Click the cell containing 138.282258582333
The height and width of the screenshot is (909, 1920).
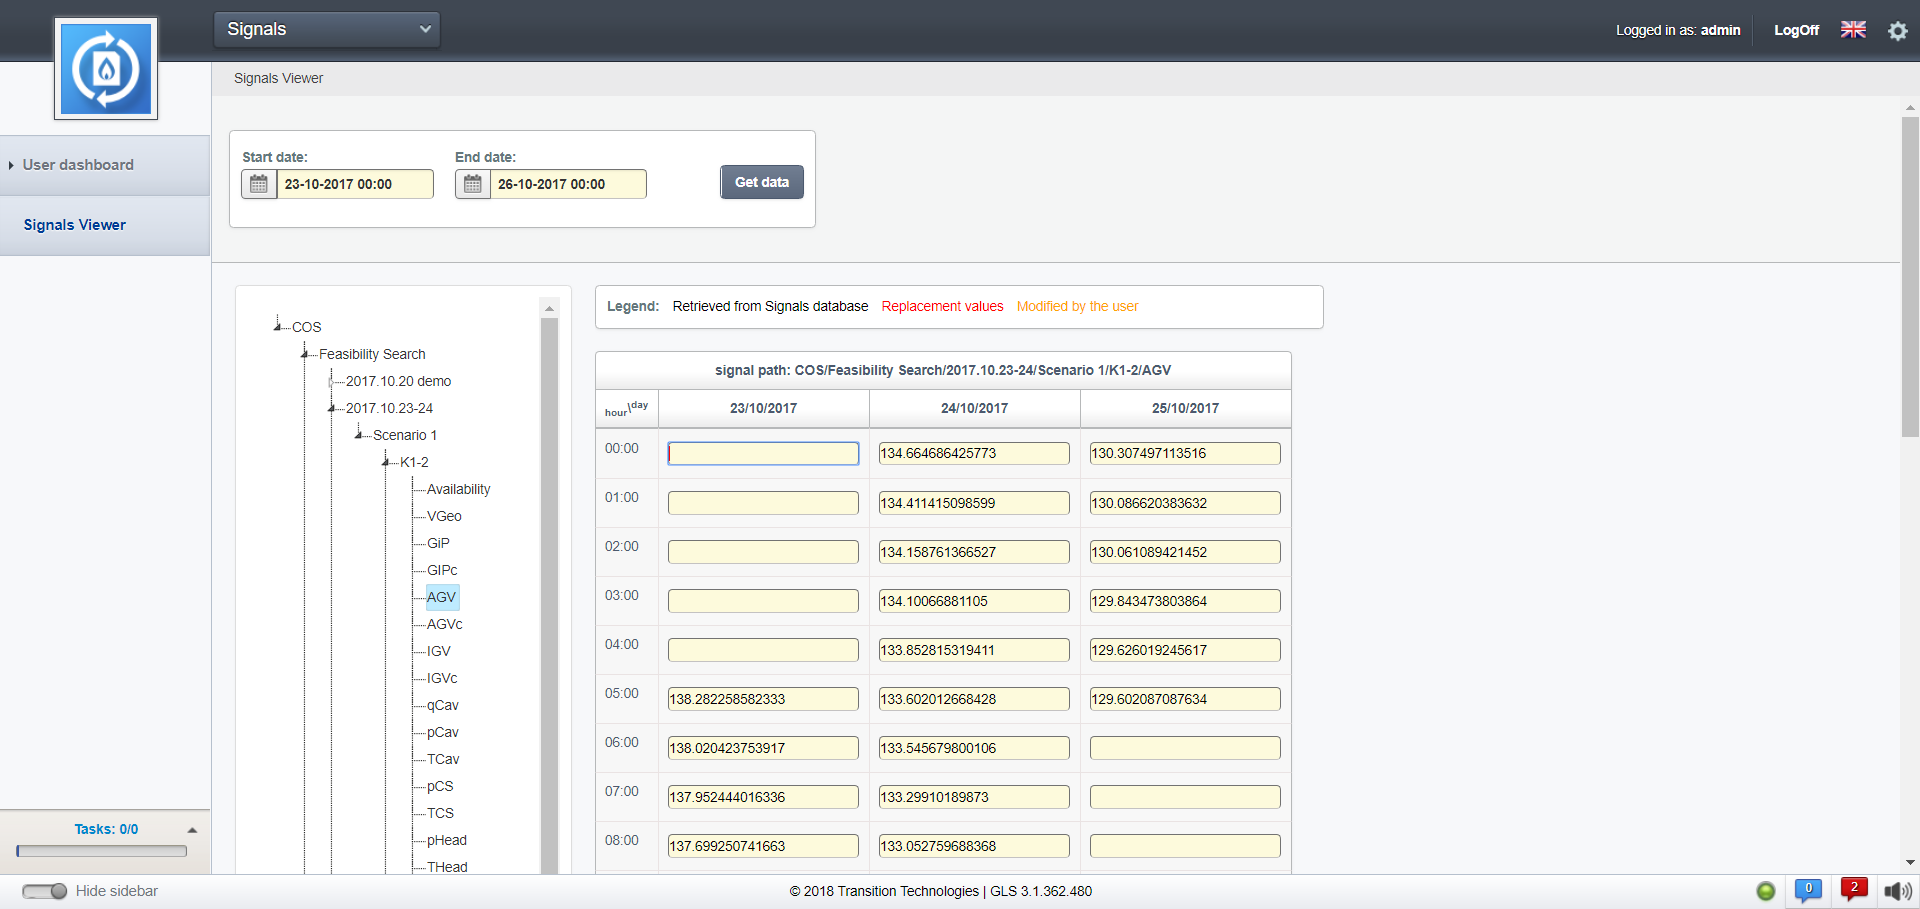(763, 699)
